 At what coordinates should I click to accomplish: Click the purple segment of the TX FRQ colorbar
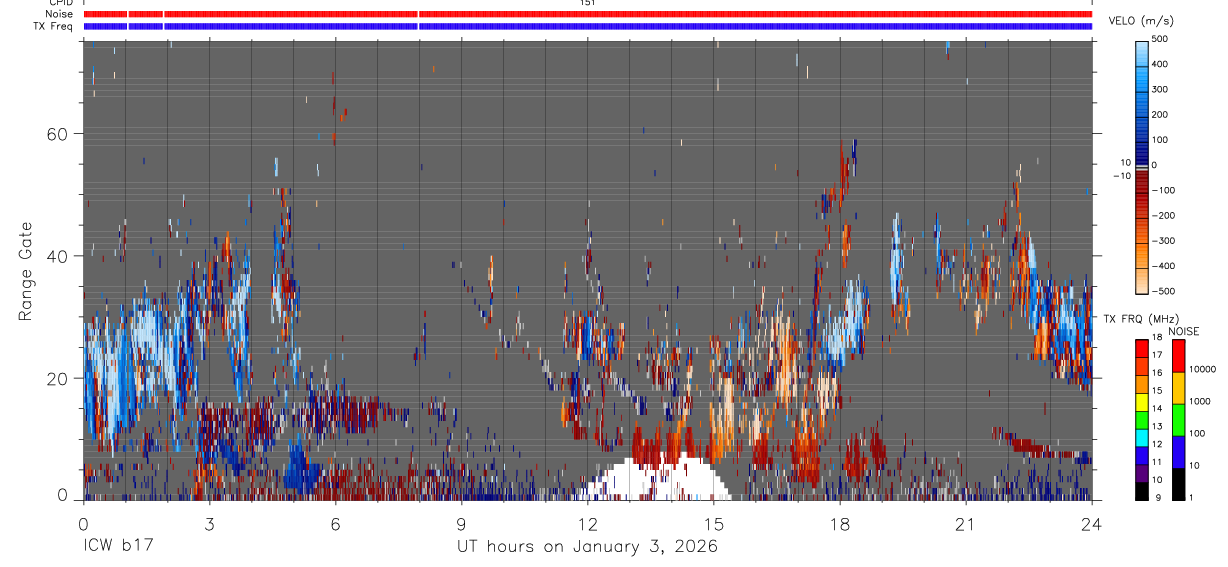coord(1142,471)
